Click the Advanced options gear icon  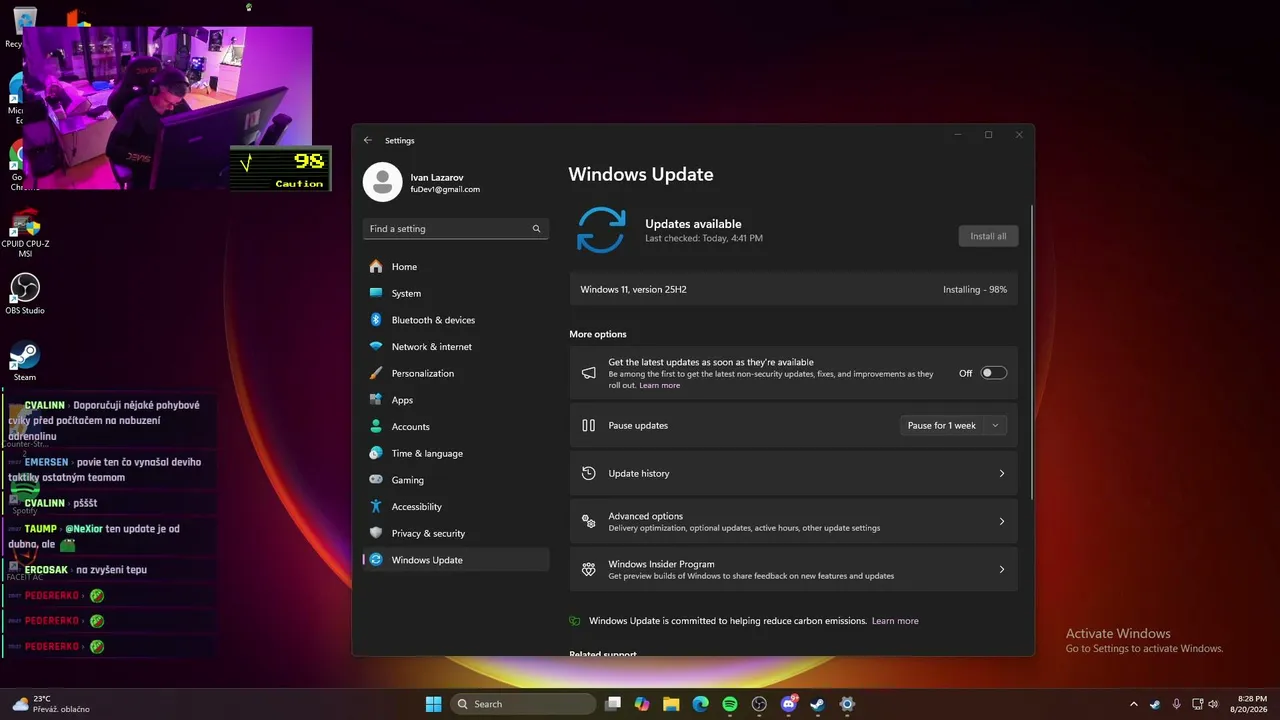(x=589, y=521)
